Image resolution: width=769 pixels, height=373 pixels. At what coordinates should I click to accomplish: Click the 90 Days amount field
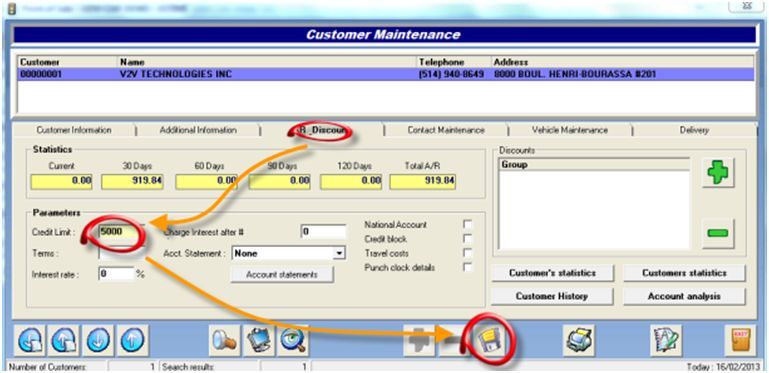(280, 181)
